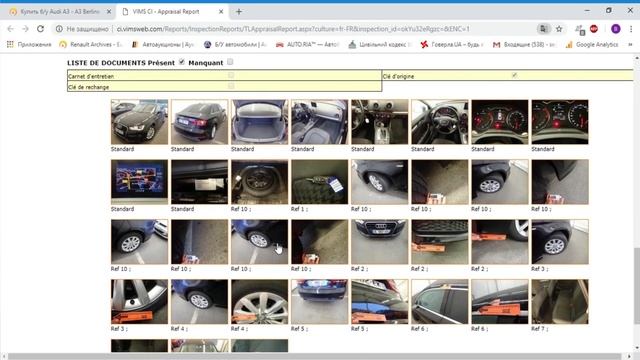
Task: Open Ref 3 photo of alloy wheel closeup
Action: [139, 302]
